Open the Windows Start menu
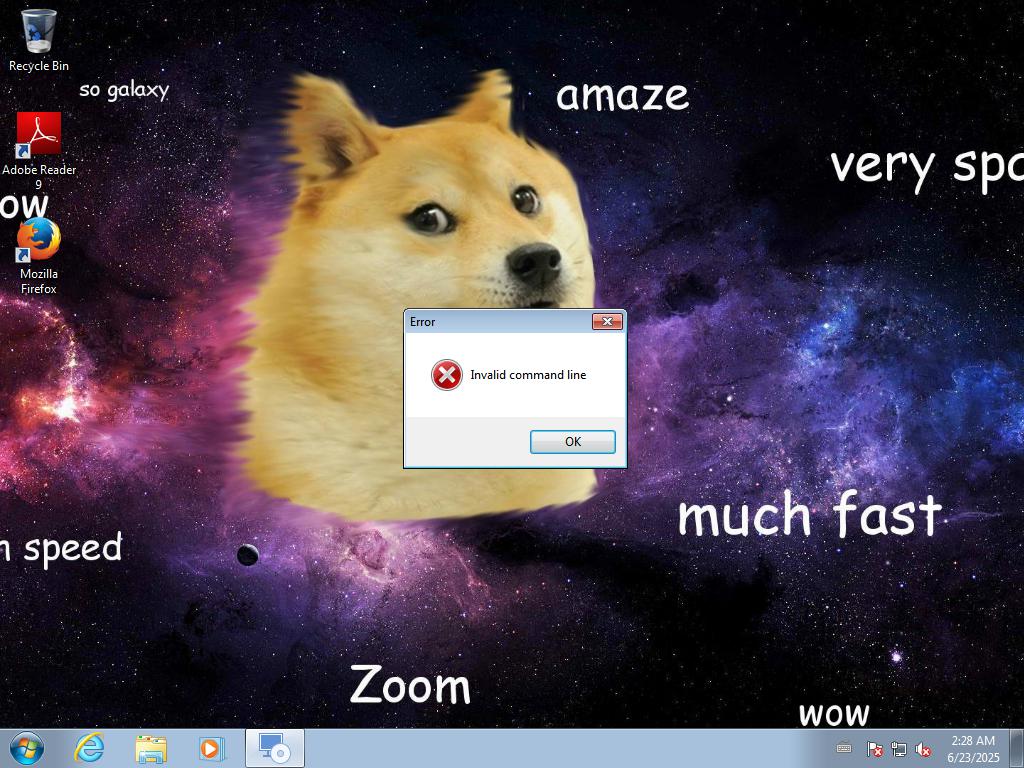The image size is (1024, 768). pos(27,748)
